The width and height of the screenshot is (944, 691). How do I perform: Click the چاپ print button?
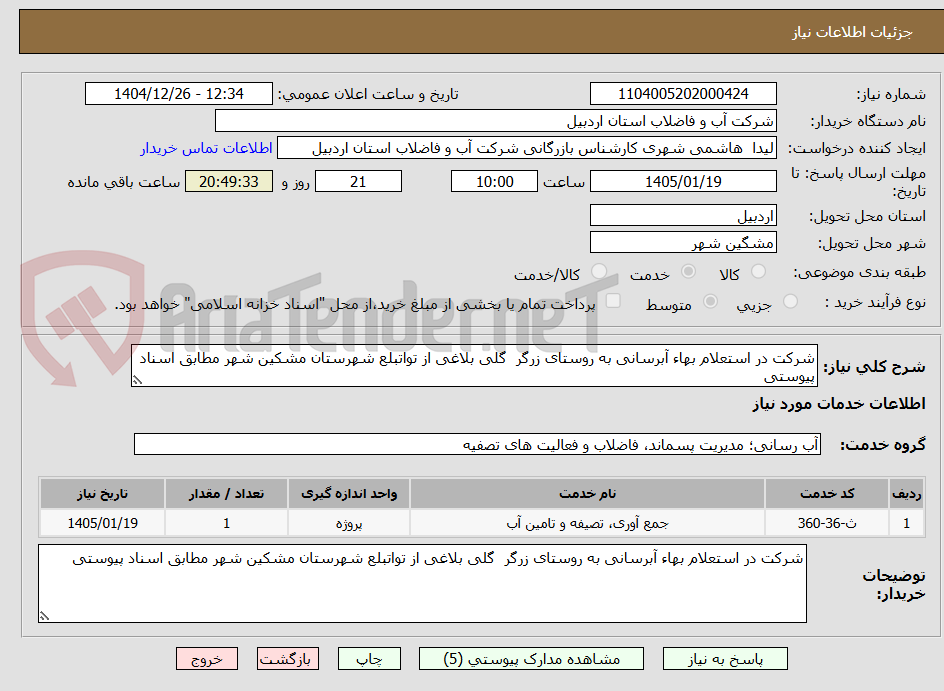pyautogui.click(x=369, y=658)
